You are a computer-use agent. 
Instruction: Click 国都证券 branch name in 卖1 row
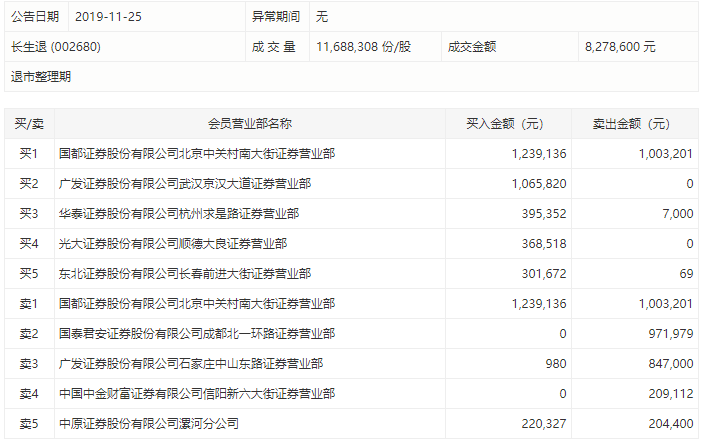point(197,304)
